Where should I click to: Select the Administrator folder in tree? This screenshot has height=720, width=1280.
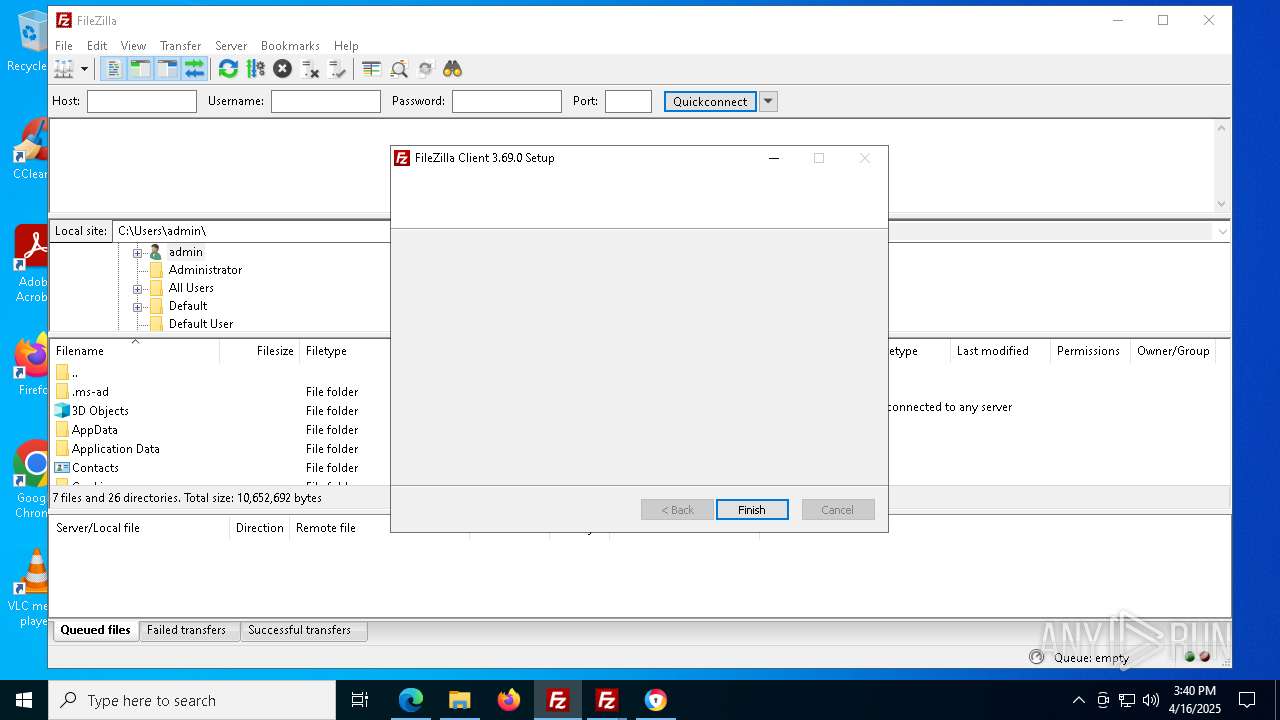coord(205,270)
